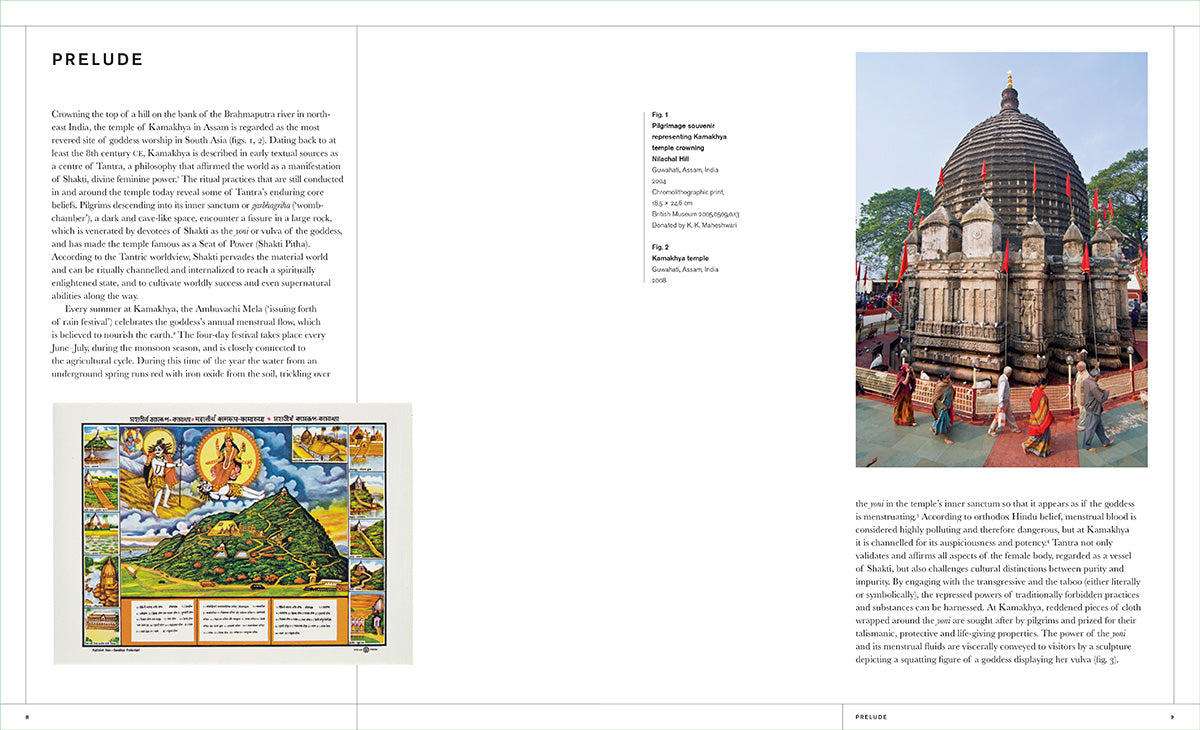Select the Fig. 1 caption label

pyautogui.click(x=660, y=115)
